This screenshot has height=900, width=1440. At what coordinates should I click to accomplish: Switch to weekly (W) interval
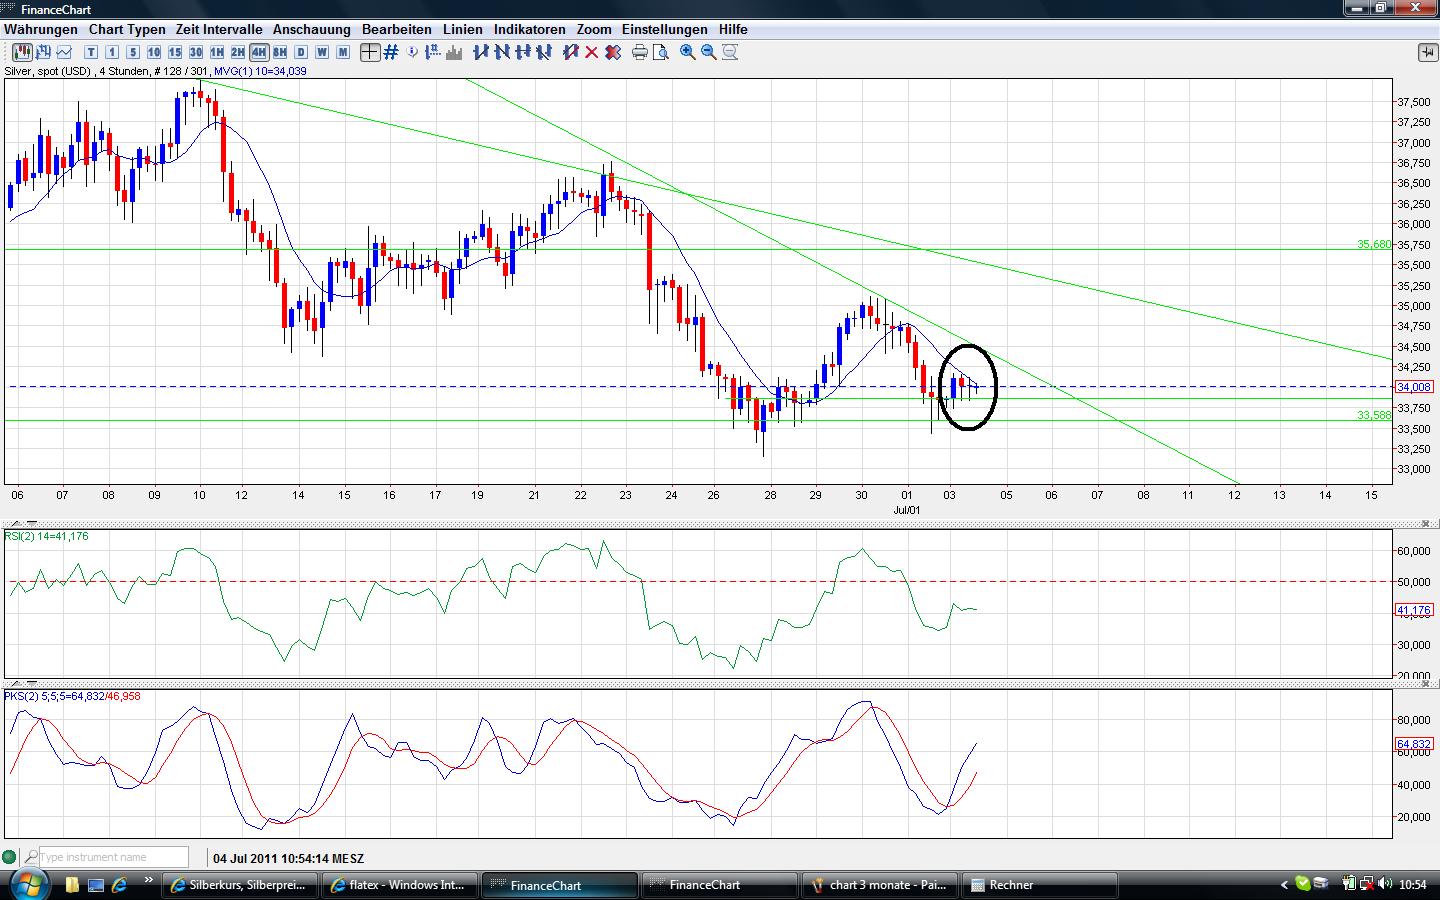(x=322, y=52)
